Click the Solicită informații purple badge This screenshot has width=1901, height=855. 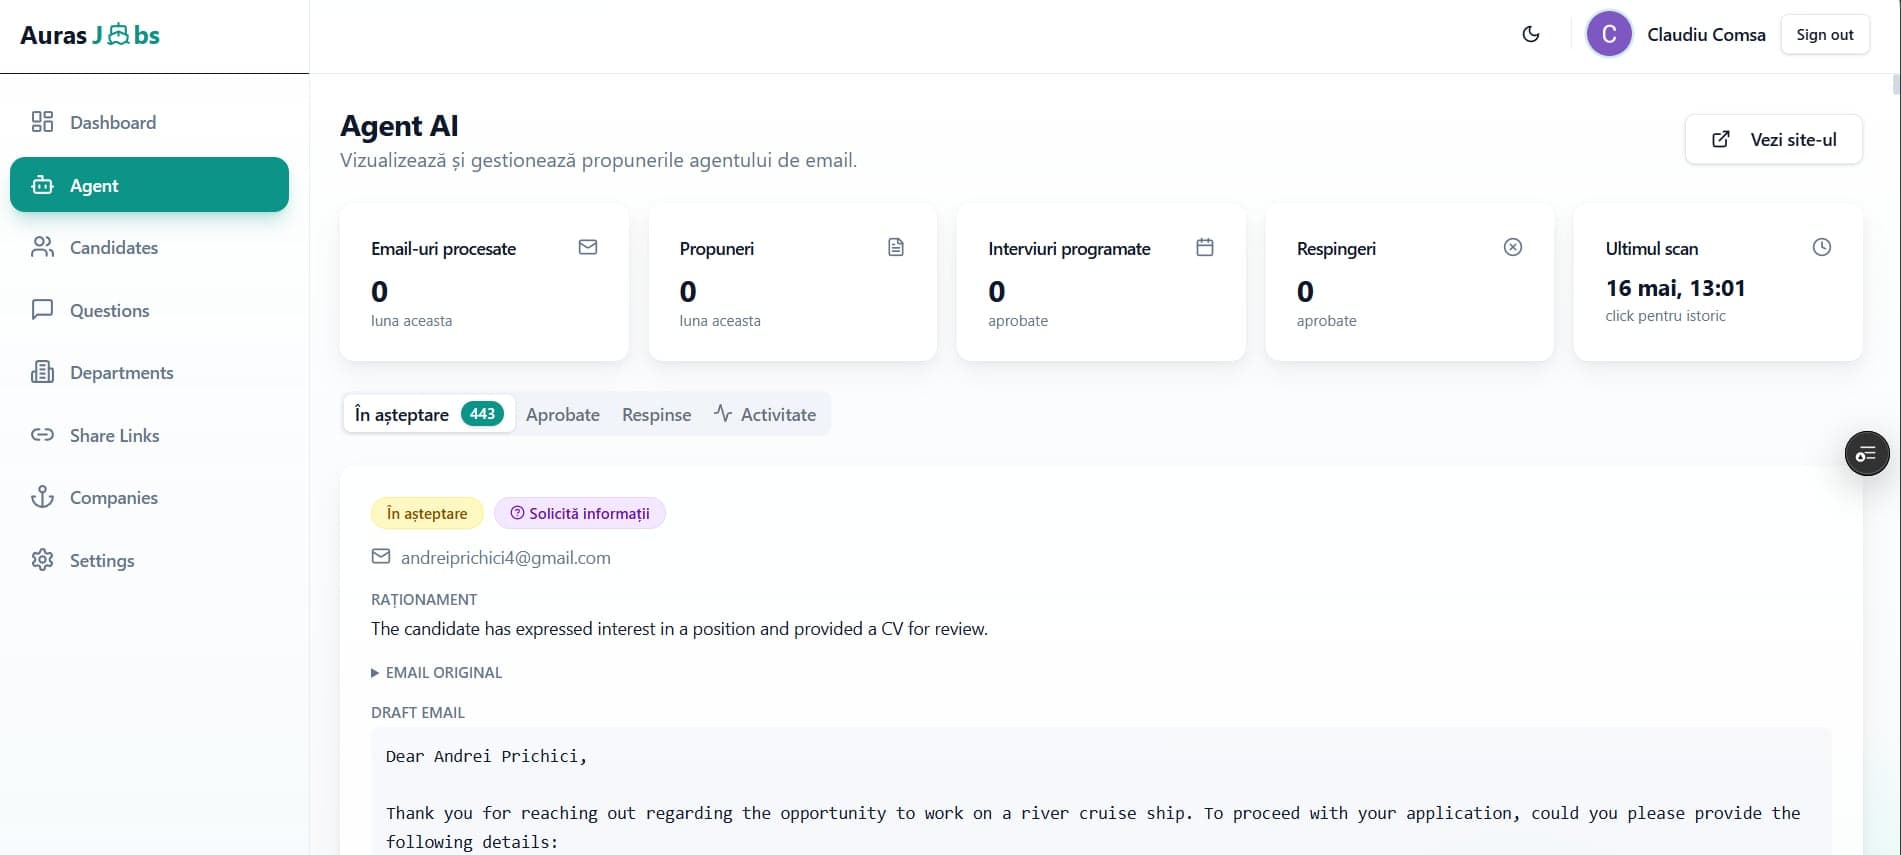[580, 513]
